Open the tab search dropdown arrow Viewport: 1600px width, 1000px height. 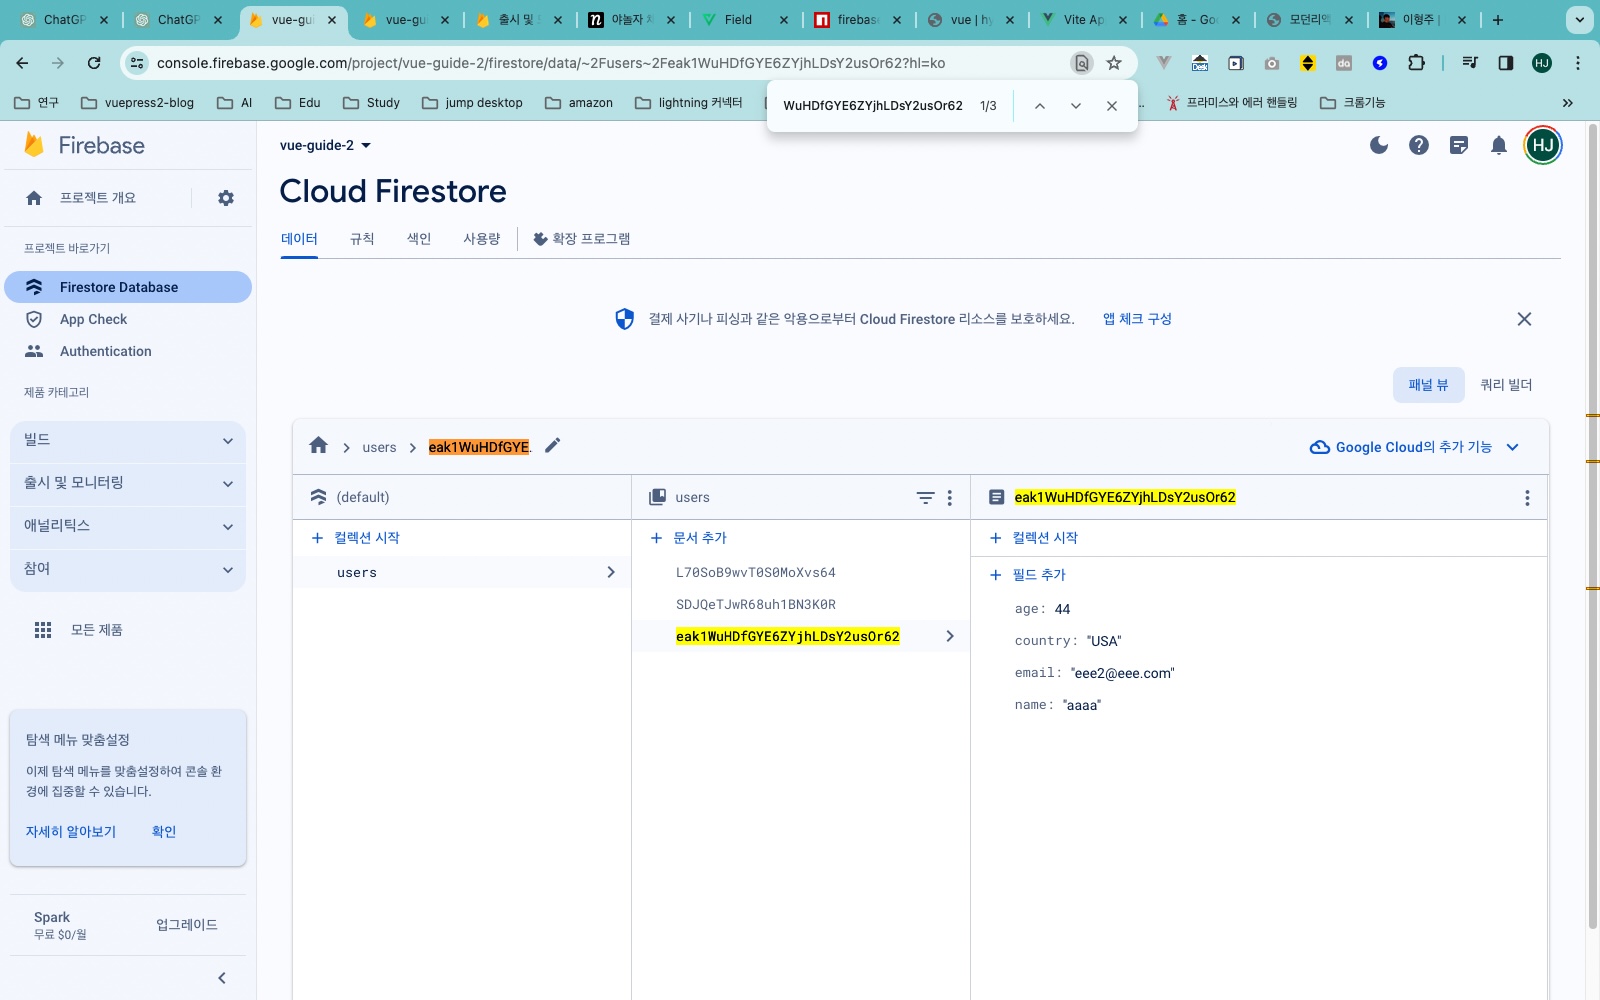[x=1580, y=20]
